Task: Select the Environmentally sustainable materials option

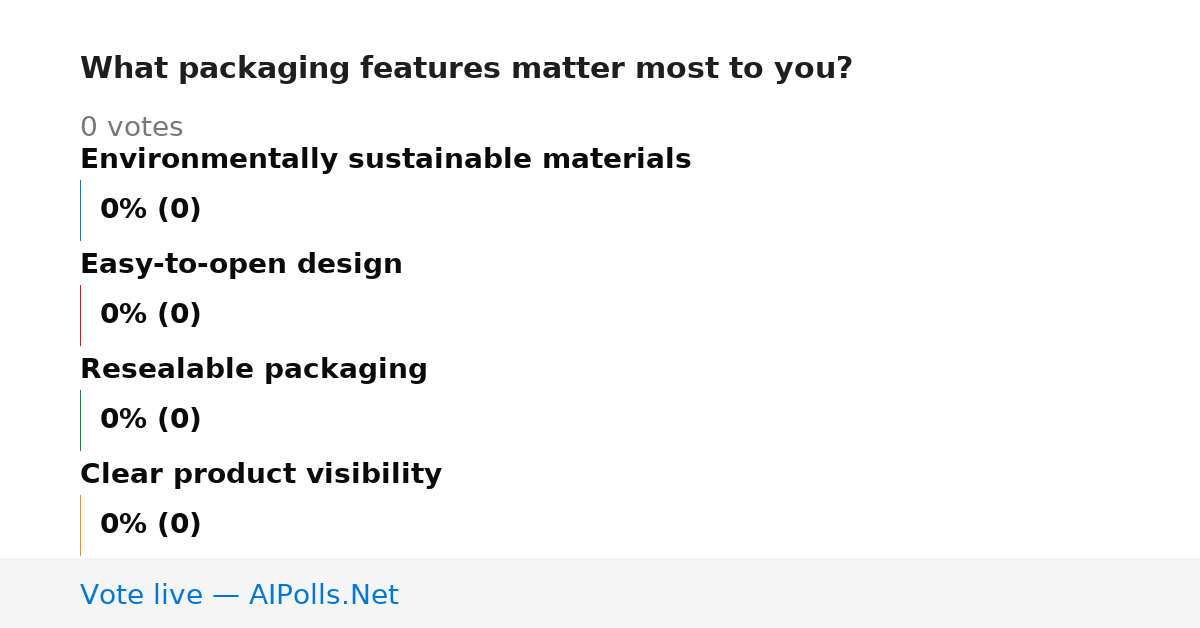Action: [385, 160]
